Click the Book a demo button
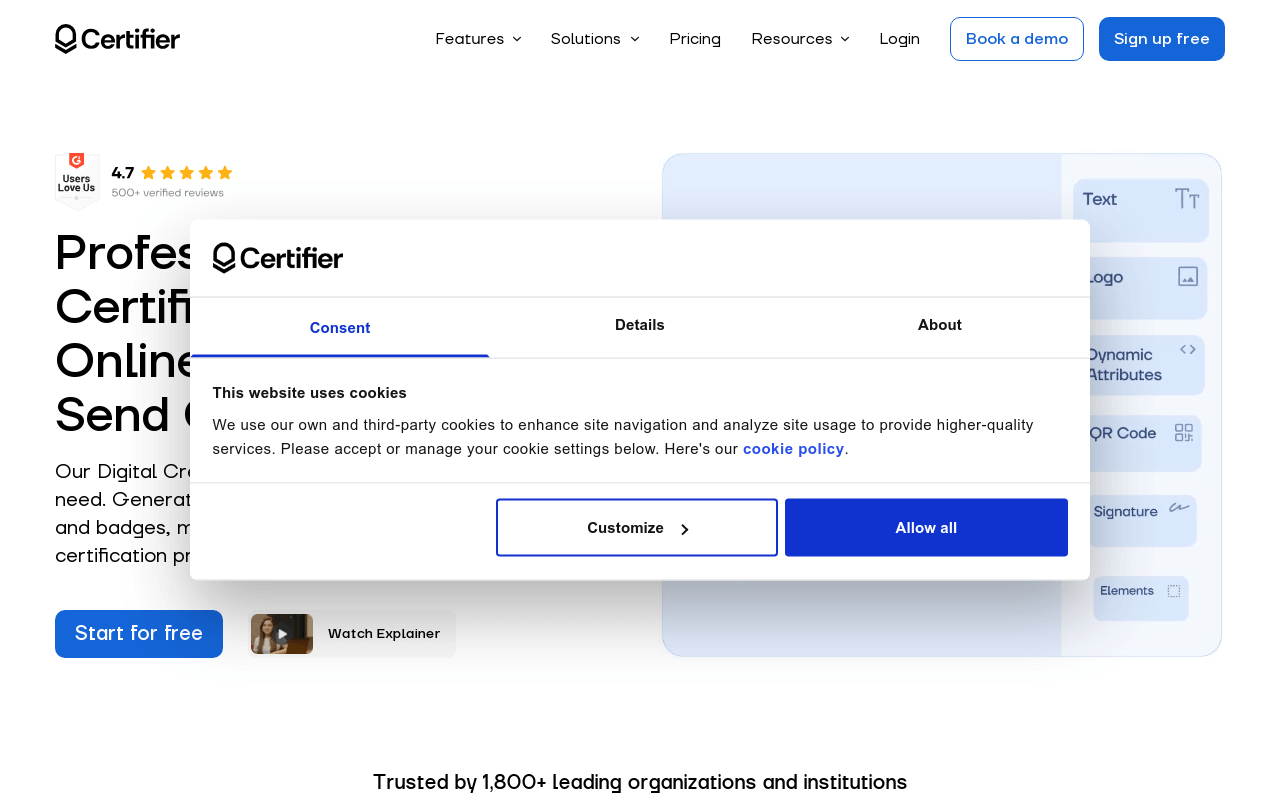This screenshot has width=1280, height=800. pos(1017,39)
